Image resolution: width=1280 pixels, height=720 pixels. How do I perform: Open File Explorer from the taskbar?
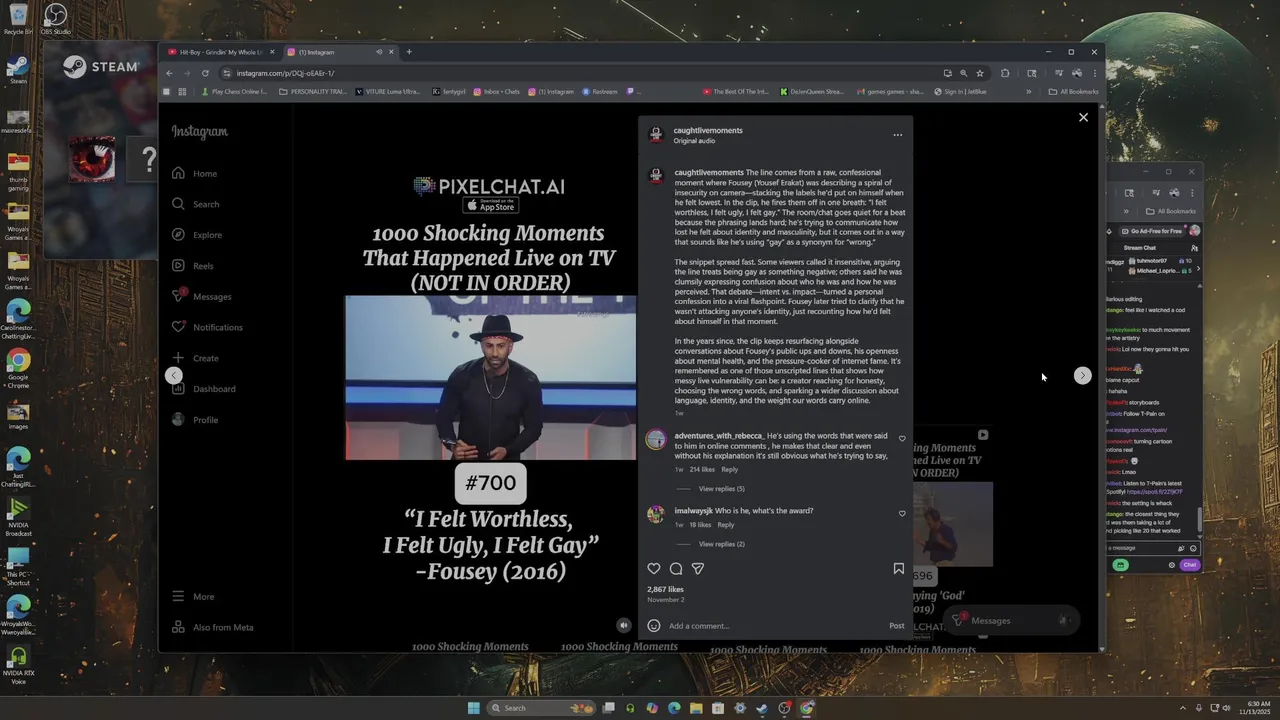[x=696, y=708]
